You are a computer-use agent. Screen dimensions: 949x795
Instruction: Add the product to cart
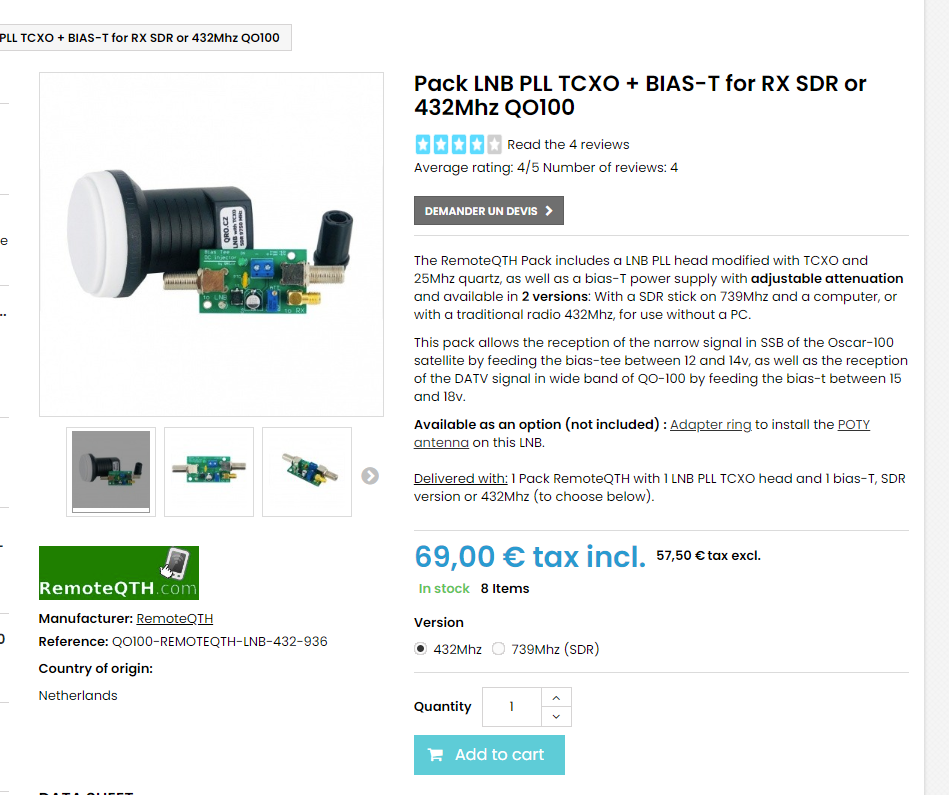pyautogui.click(x=489, y=755)
